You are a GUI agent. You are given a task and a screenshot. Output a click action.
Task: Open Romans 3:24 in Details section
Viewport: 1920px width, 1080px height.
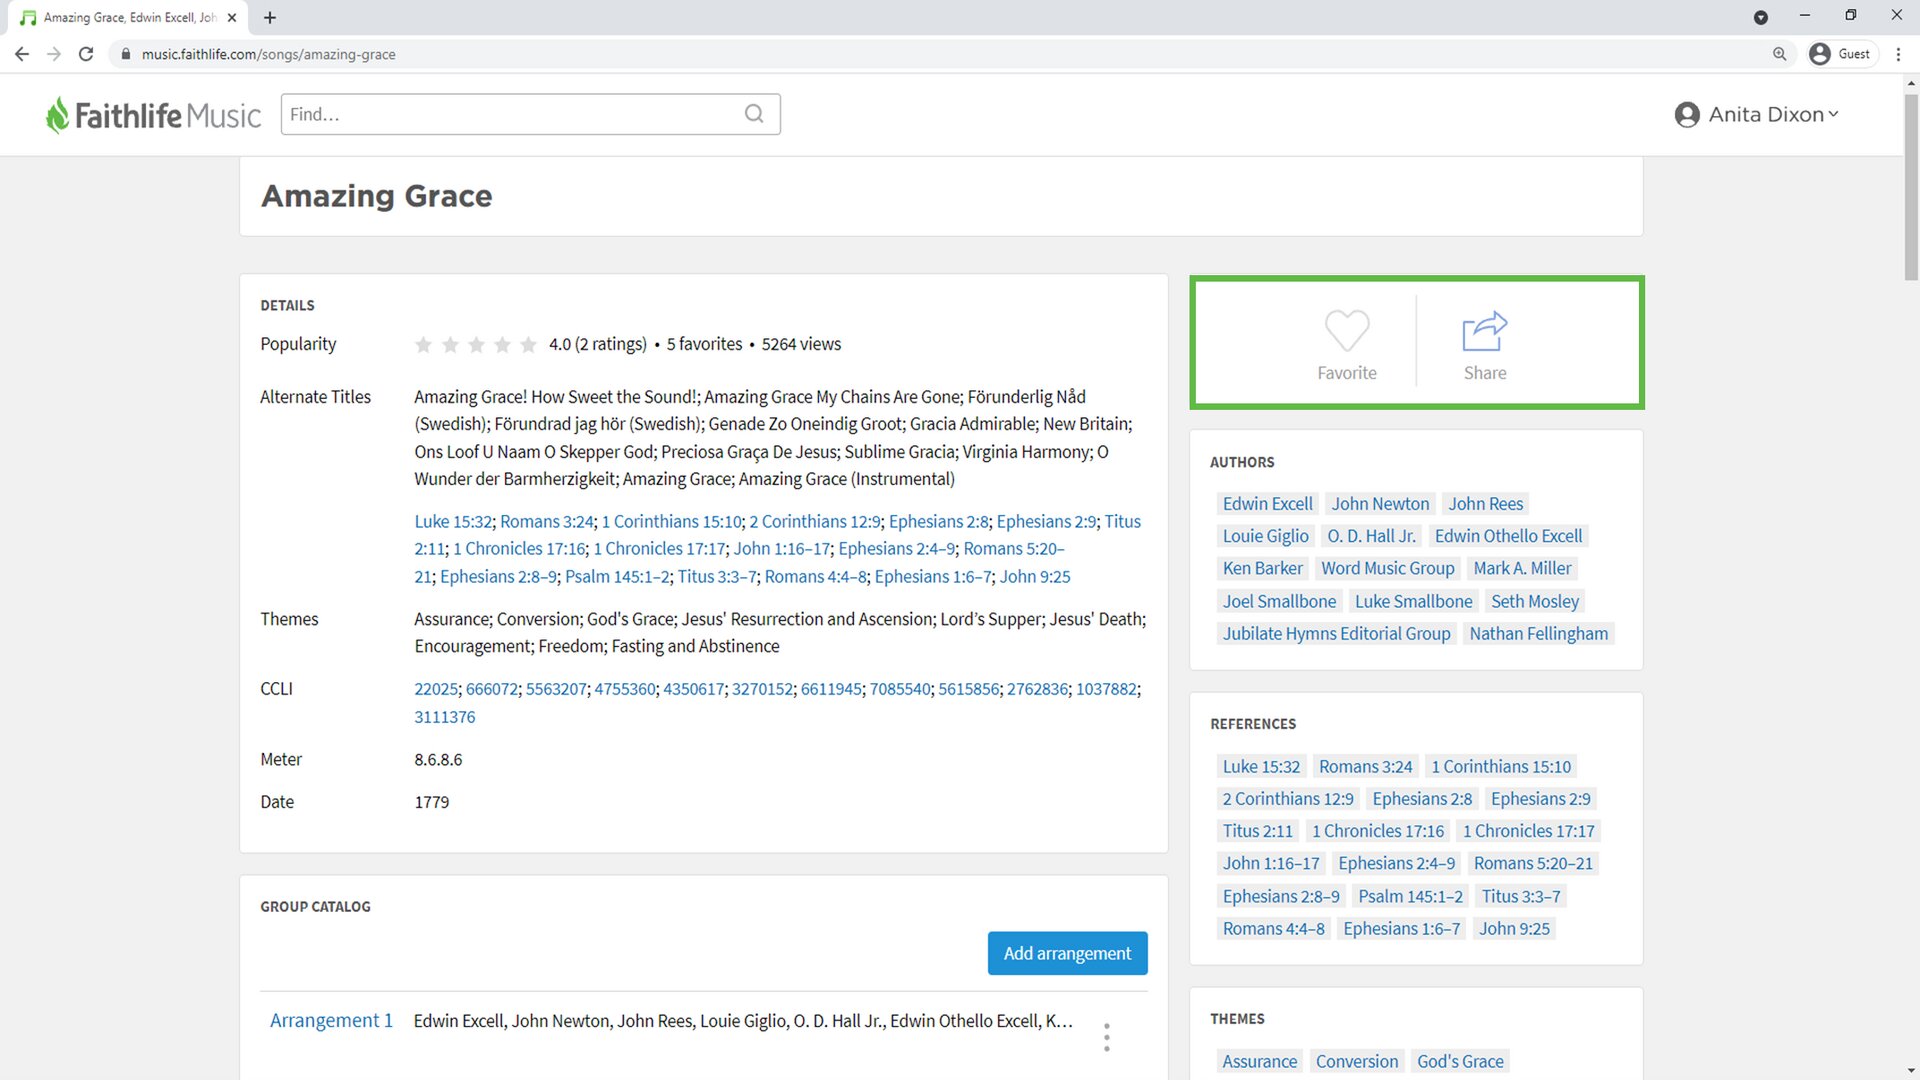click(x=547, y=521)
